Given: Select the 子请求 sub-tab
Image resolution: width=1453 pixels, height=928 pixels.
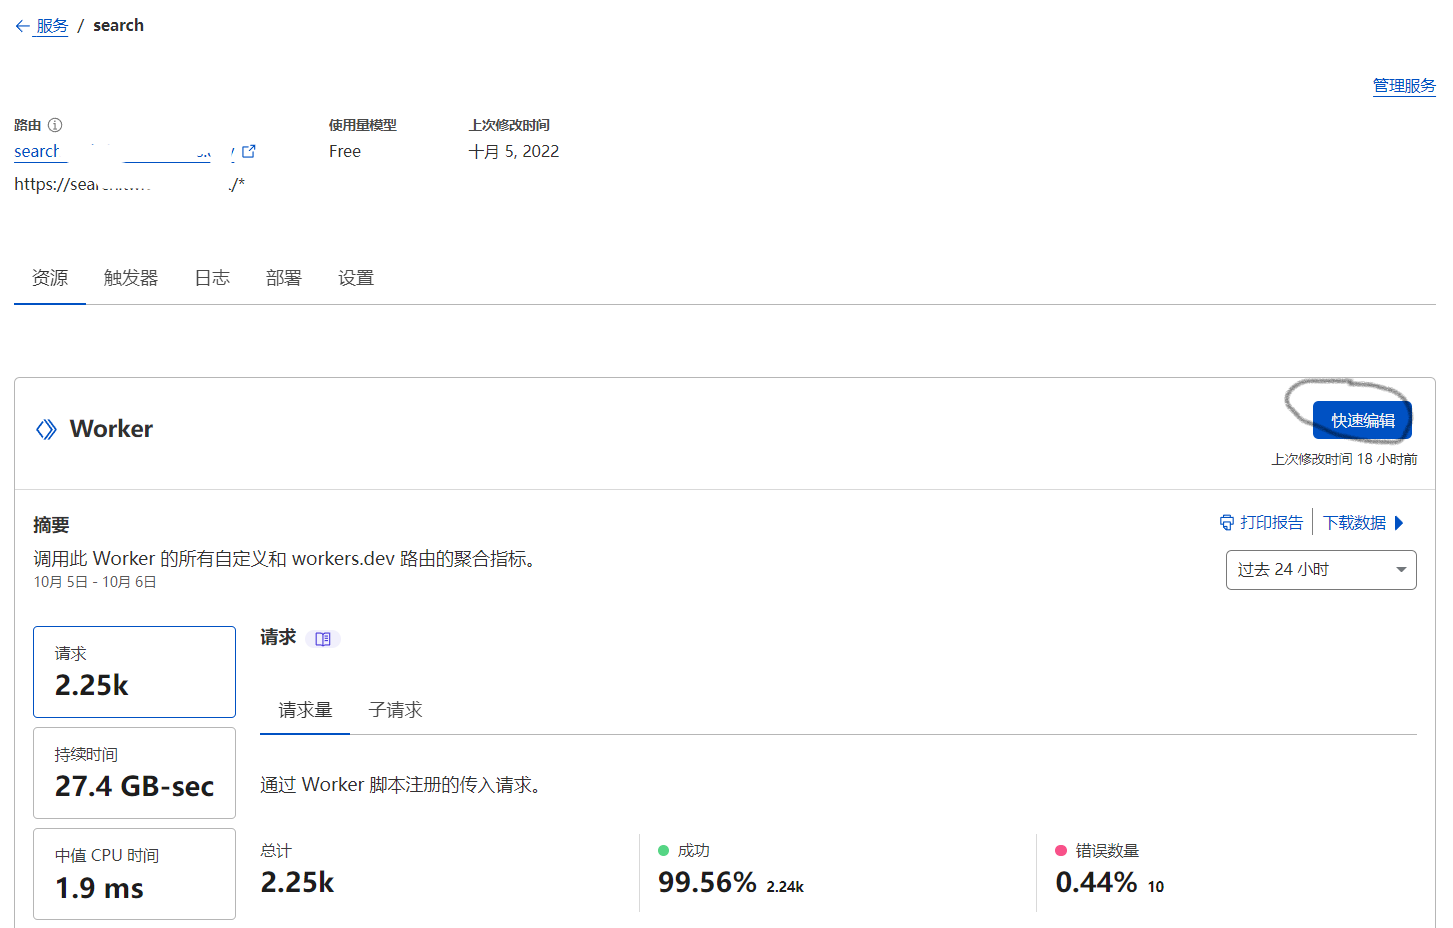Looking at the screenshot, I should [x=395, y=710].
